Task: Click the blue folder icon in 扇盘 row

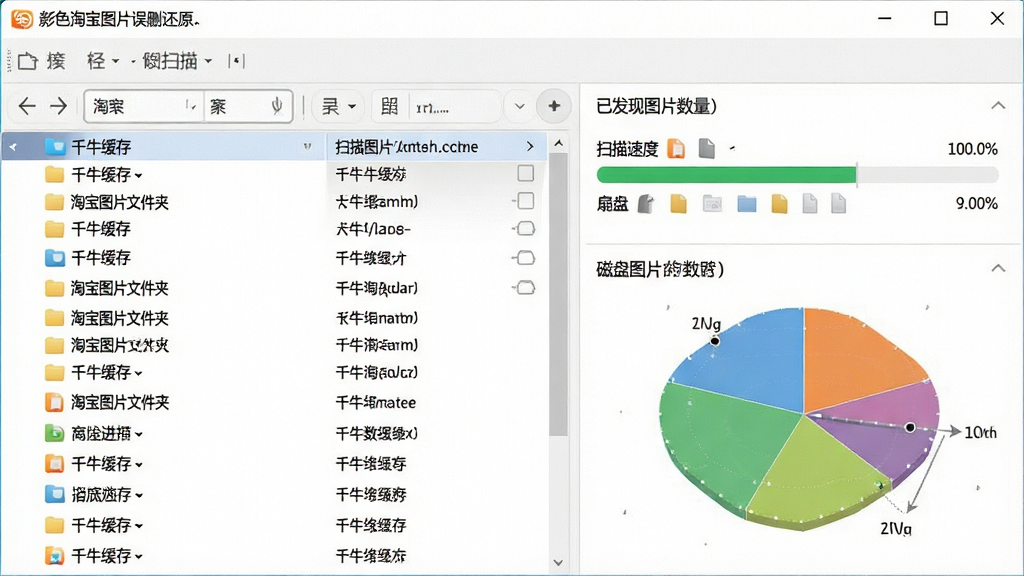Action: click(x=746, y=204)
